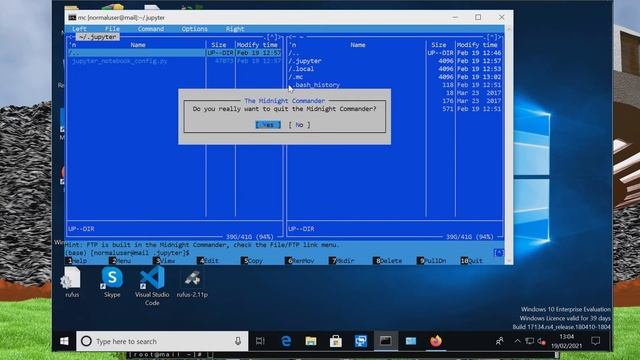This screenshot has width=640, height=360.
Task: Sort left panel by Modify time header
Action: [x=258, y=45]
